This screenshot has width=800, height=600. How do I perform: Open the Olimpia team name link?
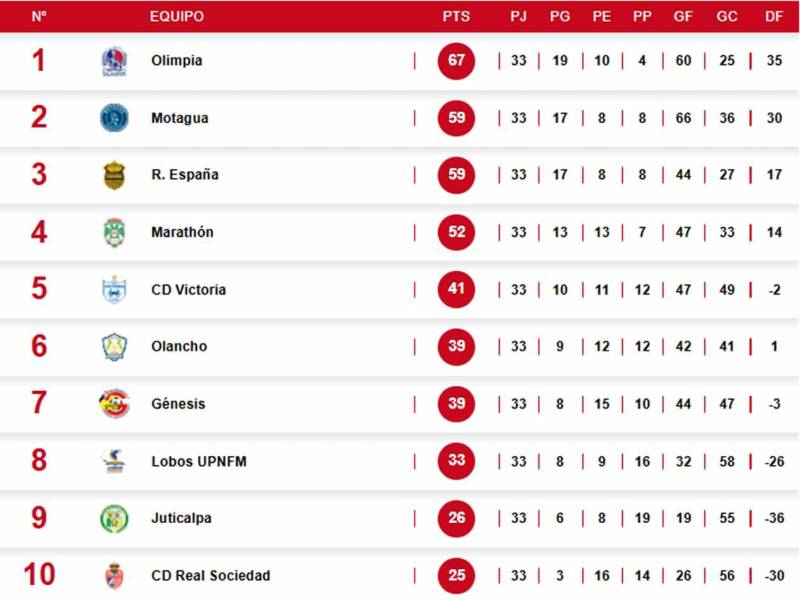click(177, 61)
